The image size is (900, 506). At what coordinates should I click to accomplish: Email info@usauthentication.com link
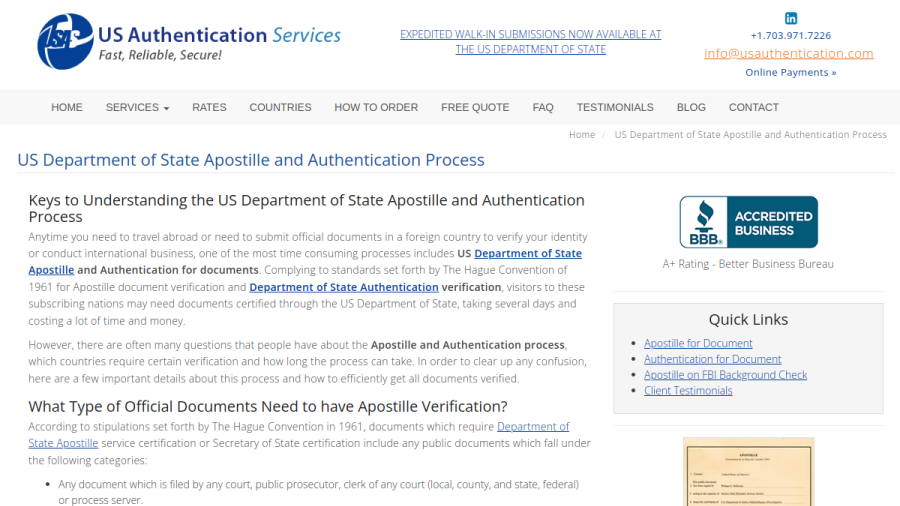point(789,53)
